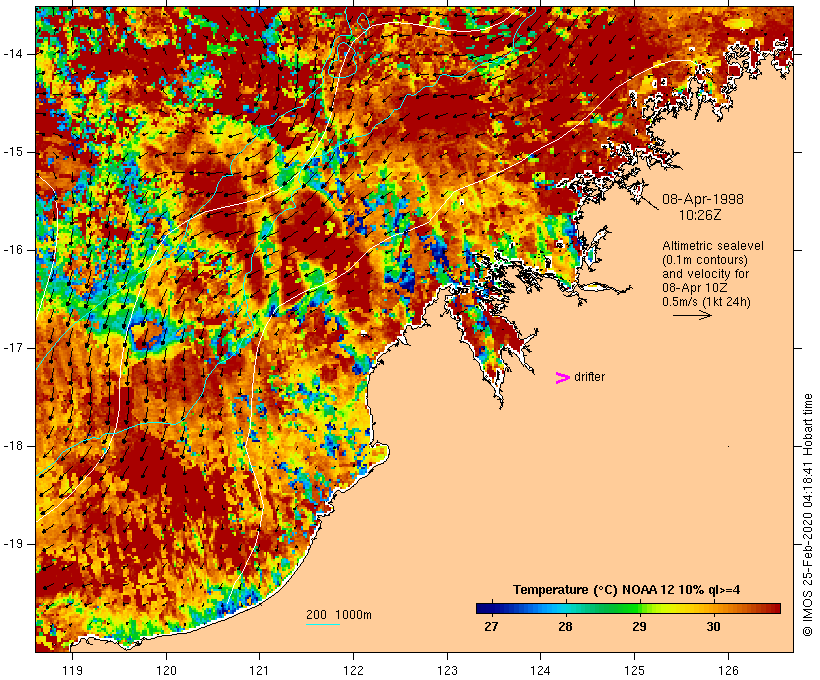Click the longitude axis label '122'
Image resolution: width=820 pixels, height=680 pixels.
pyautogui.click(x=354, y=671)
